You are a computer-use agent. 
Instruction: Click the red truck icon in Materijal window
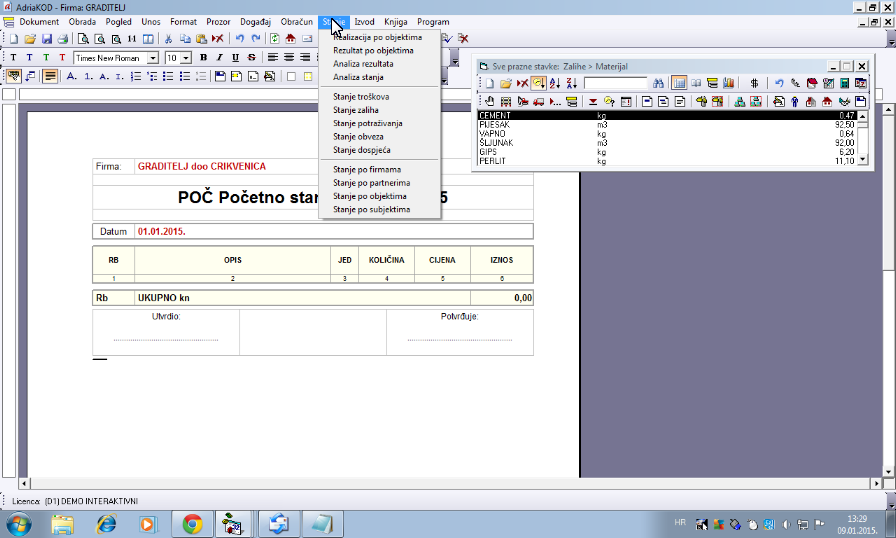tap(538, 102)
